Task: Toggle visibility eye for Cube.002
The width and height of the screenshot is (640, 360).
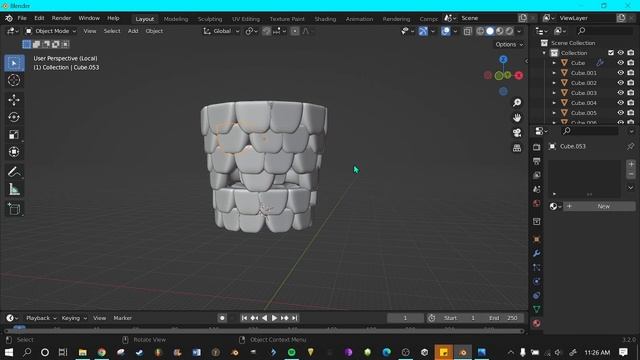Action: click(620, 83)
